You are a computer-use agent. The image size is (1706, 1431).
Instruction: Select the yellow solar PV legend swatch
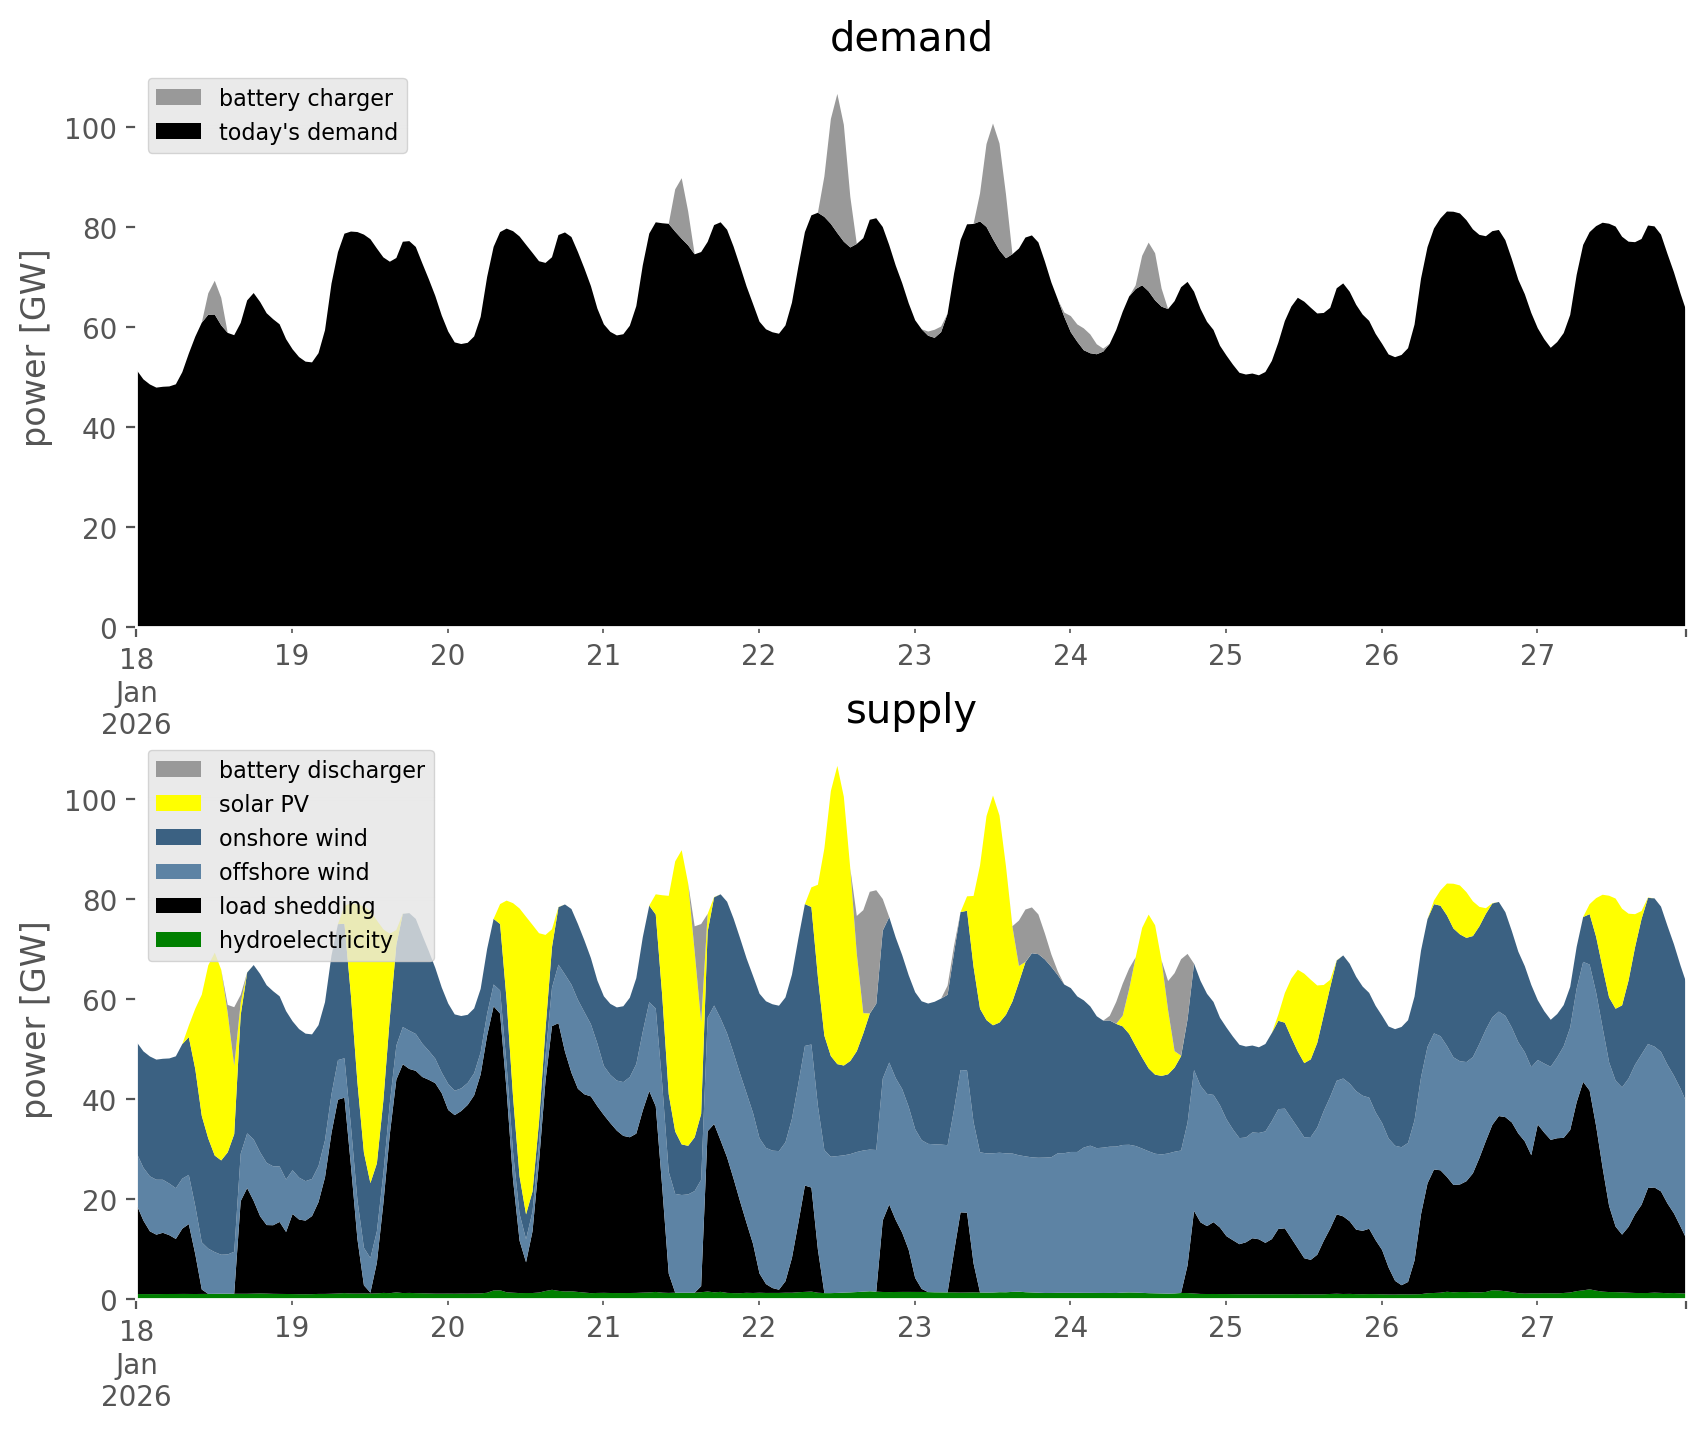tap(178, 804)
